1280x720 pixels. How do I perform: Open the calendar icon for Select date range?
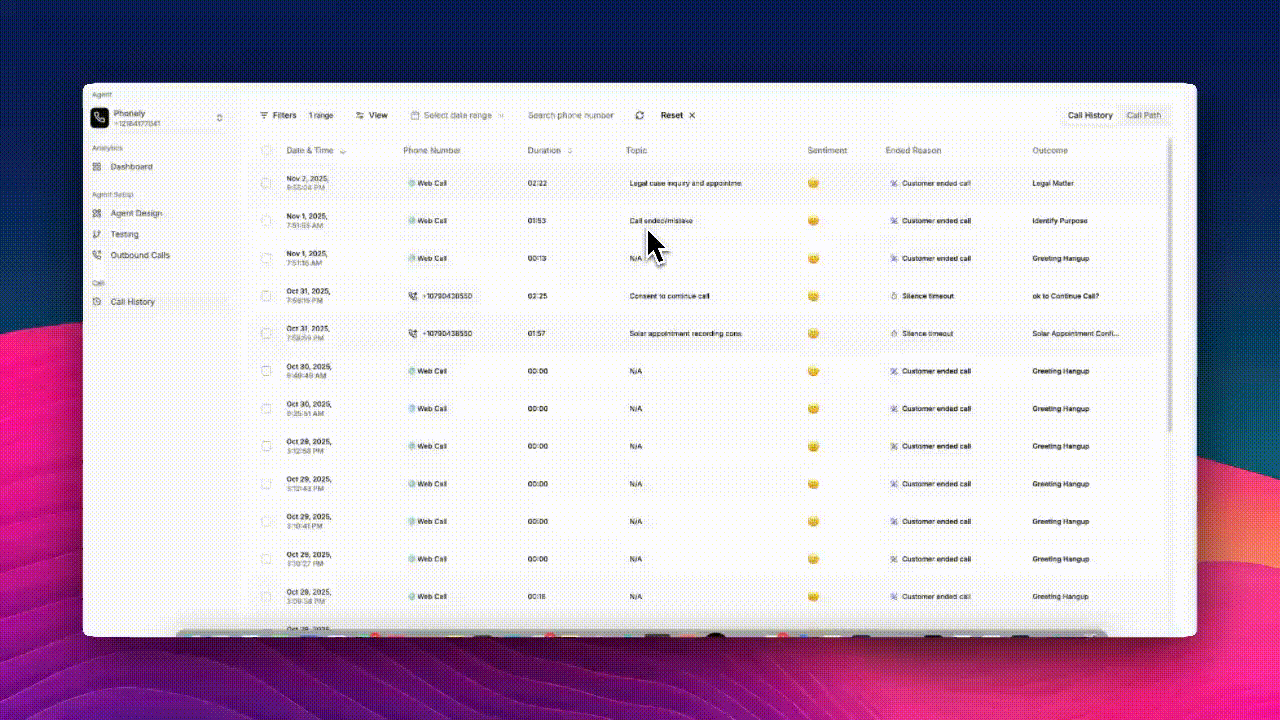click(415, 115)
